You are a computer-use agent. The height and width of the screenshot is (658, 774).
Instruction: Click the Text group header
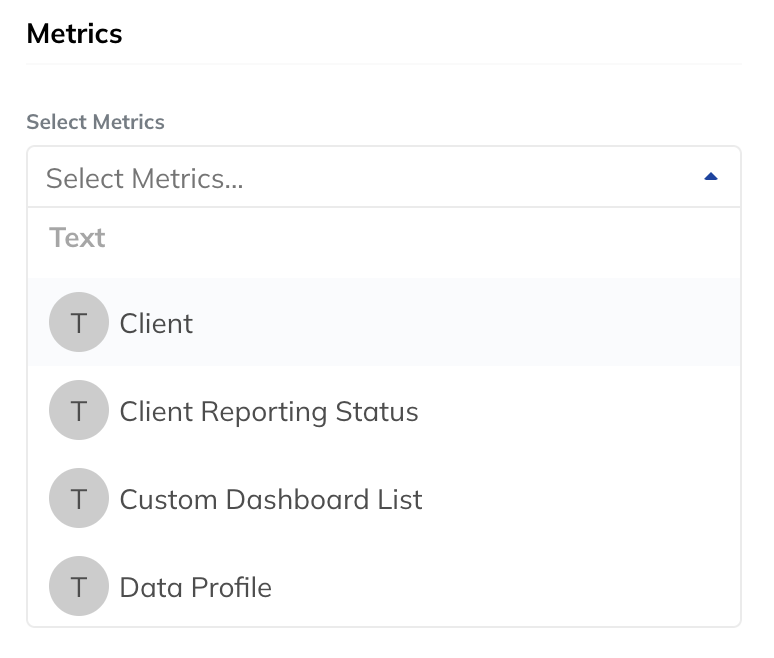pos(77,237)
